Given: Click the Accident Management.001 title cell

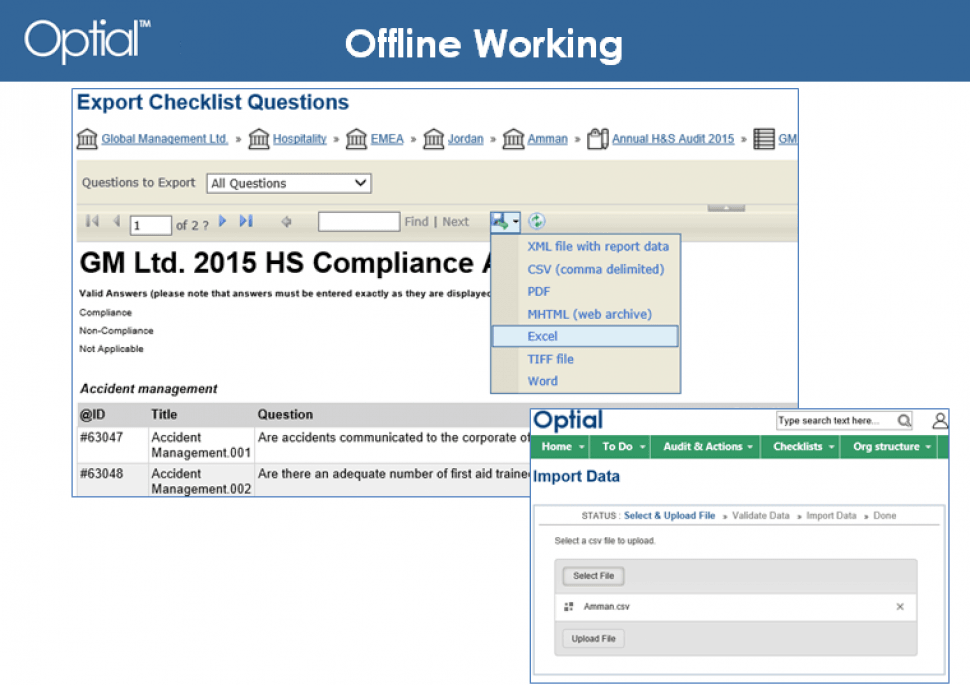Looking at the screenshot, I should coord(201,444).
